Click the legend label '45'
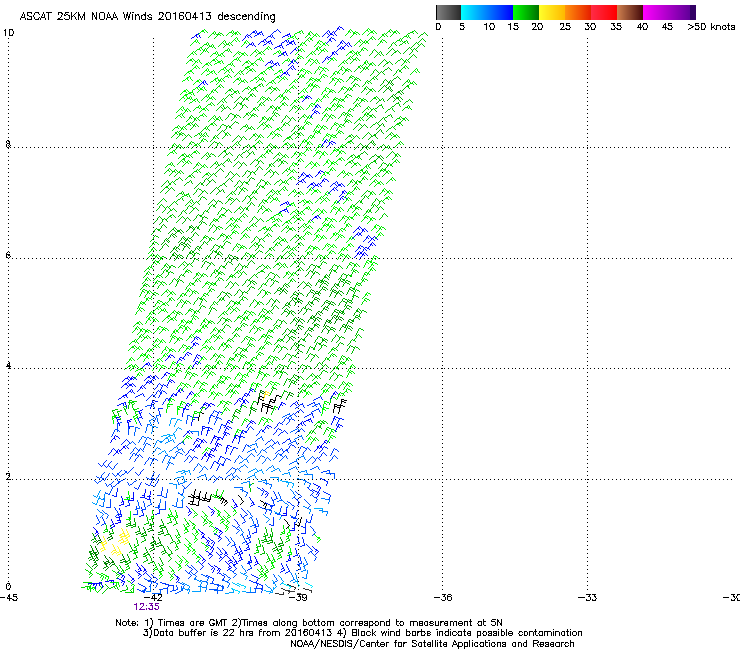This screenshot has width=740, height=650. tap(667, 26)
